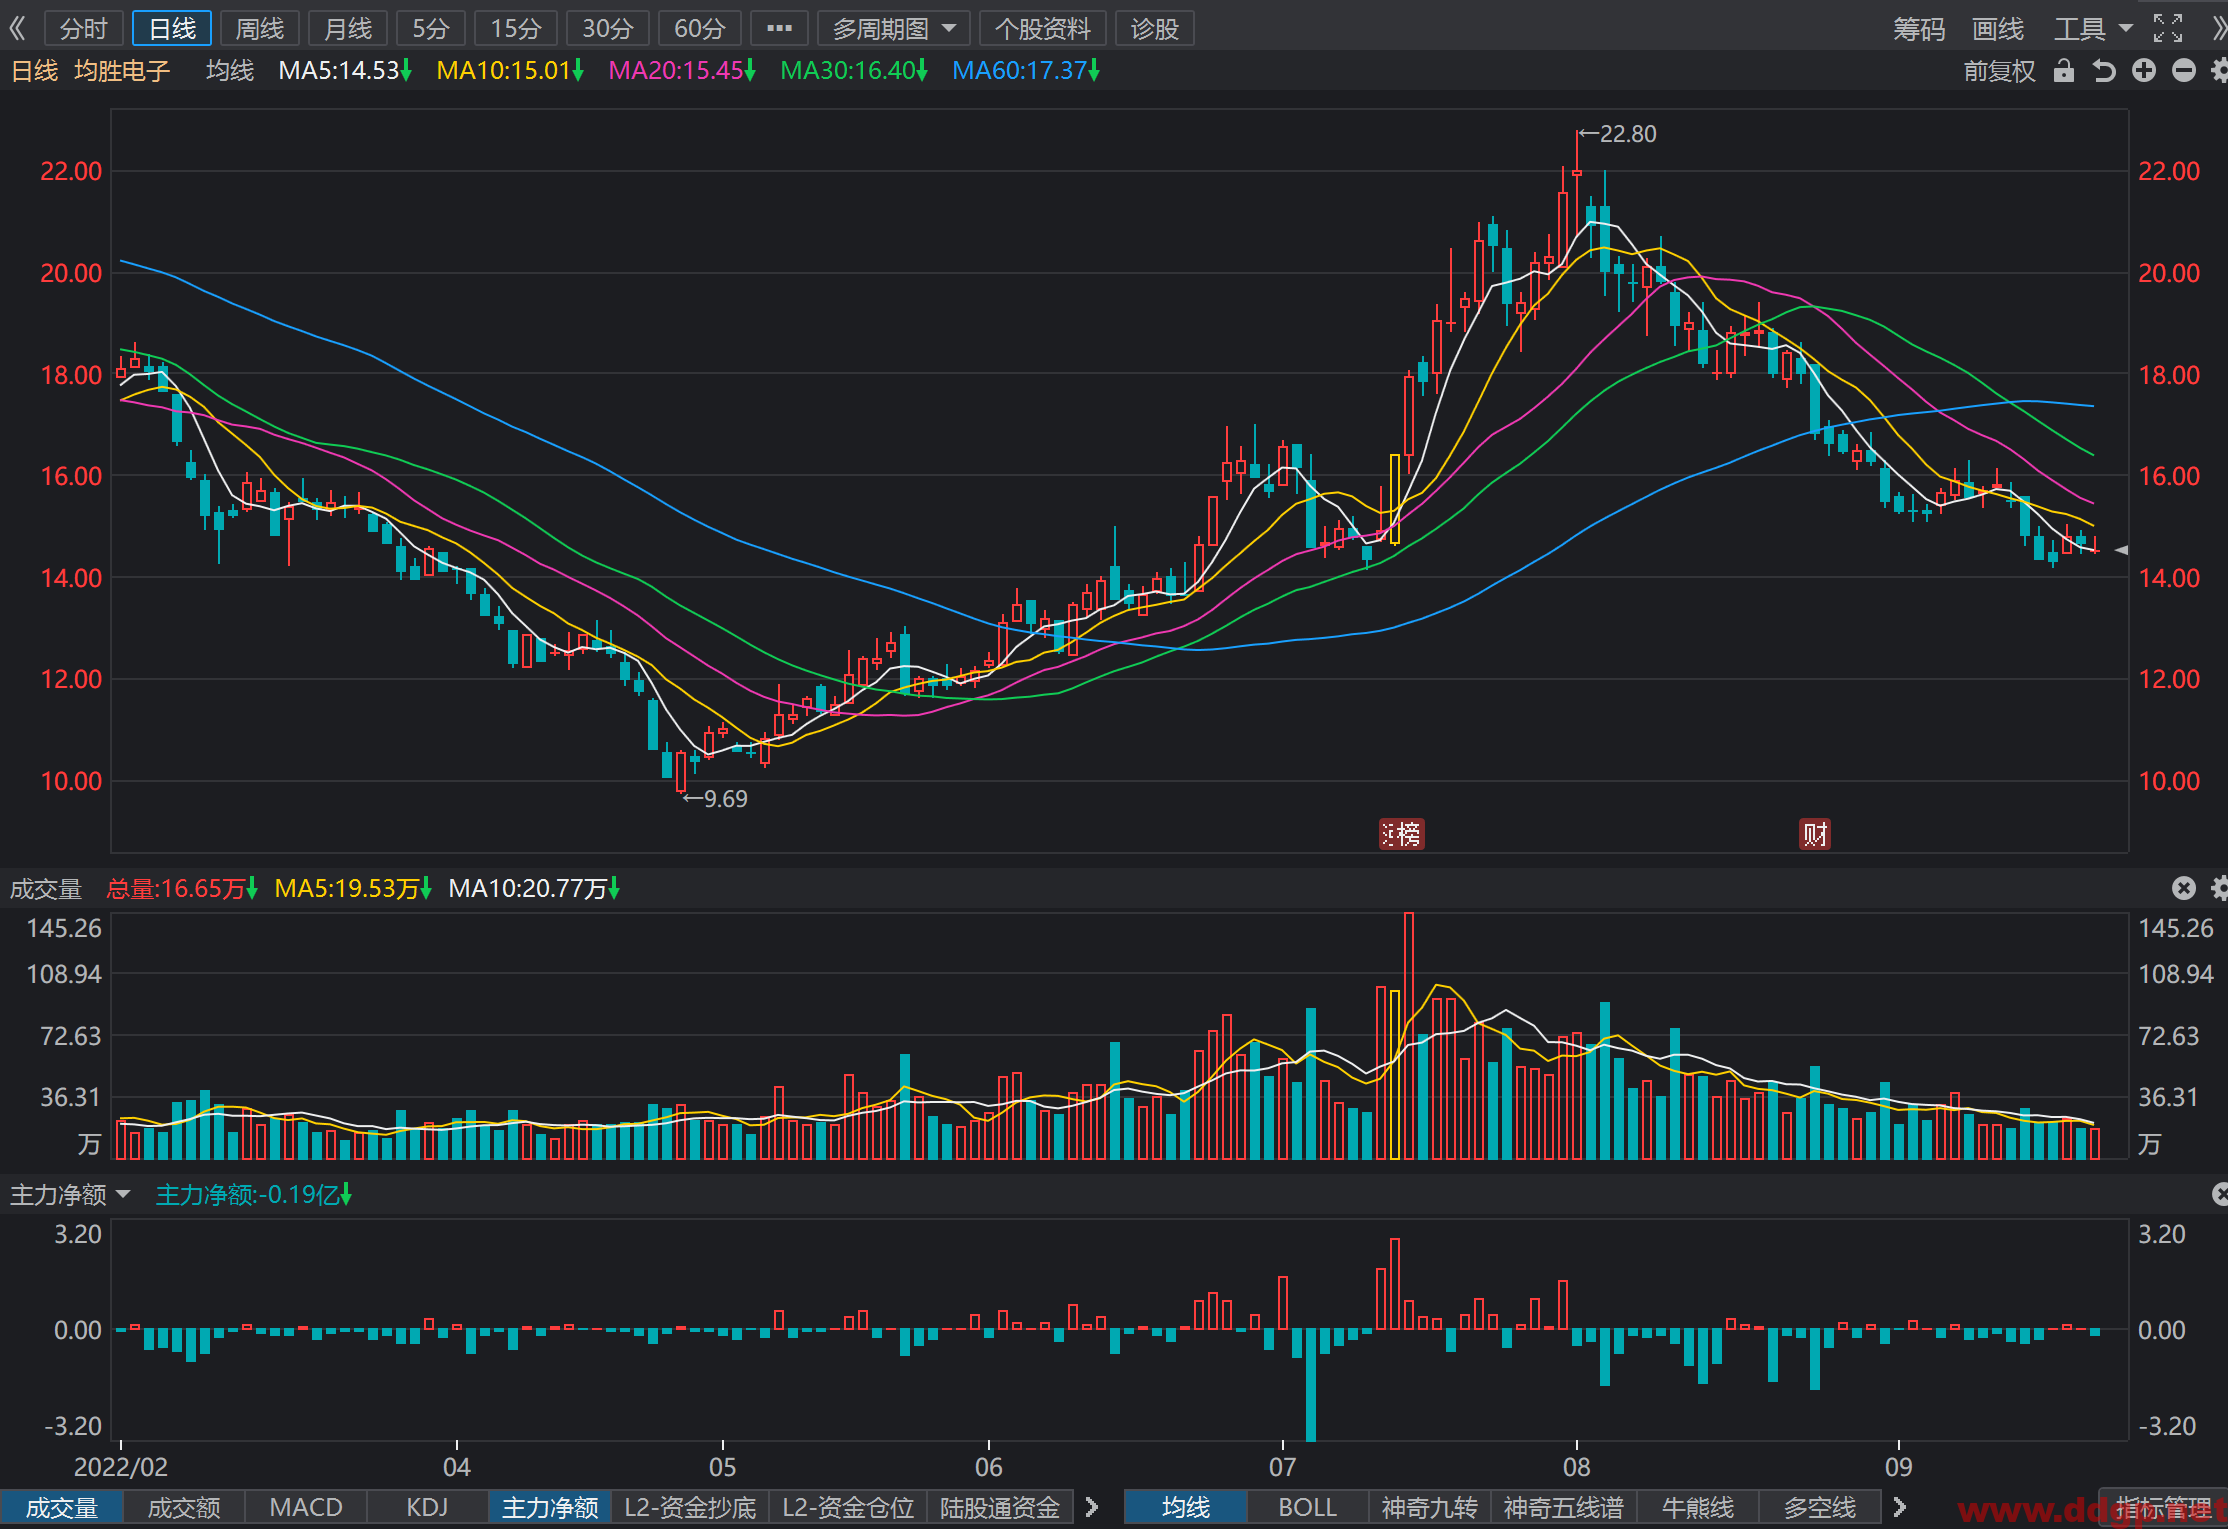This screenshot has height=1529, width=2228.
Task: Open 指标管理 indicator management
Action: pos(2163,1508)
